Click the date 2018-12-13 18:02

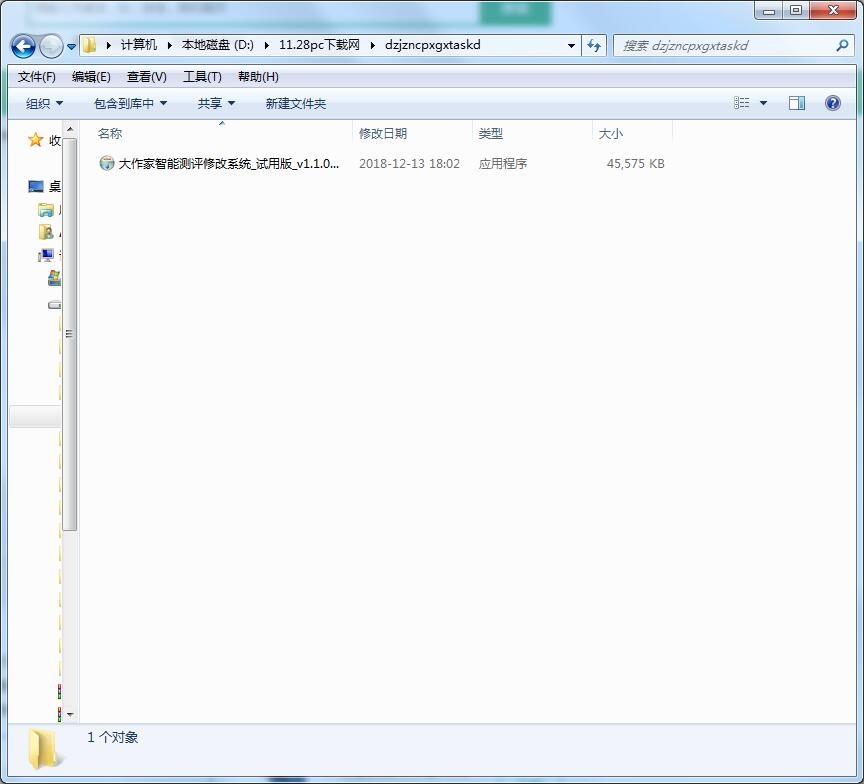pyautogui.click(x=409, y=164)
